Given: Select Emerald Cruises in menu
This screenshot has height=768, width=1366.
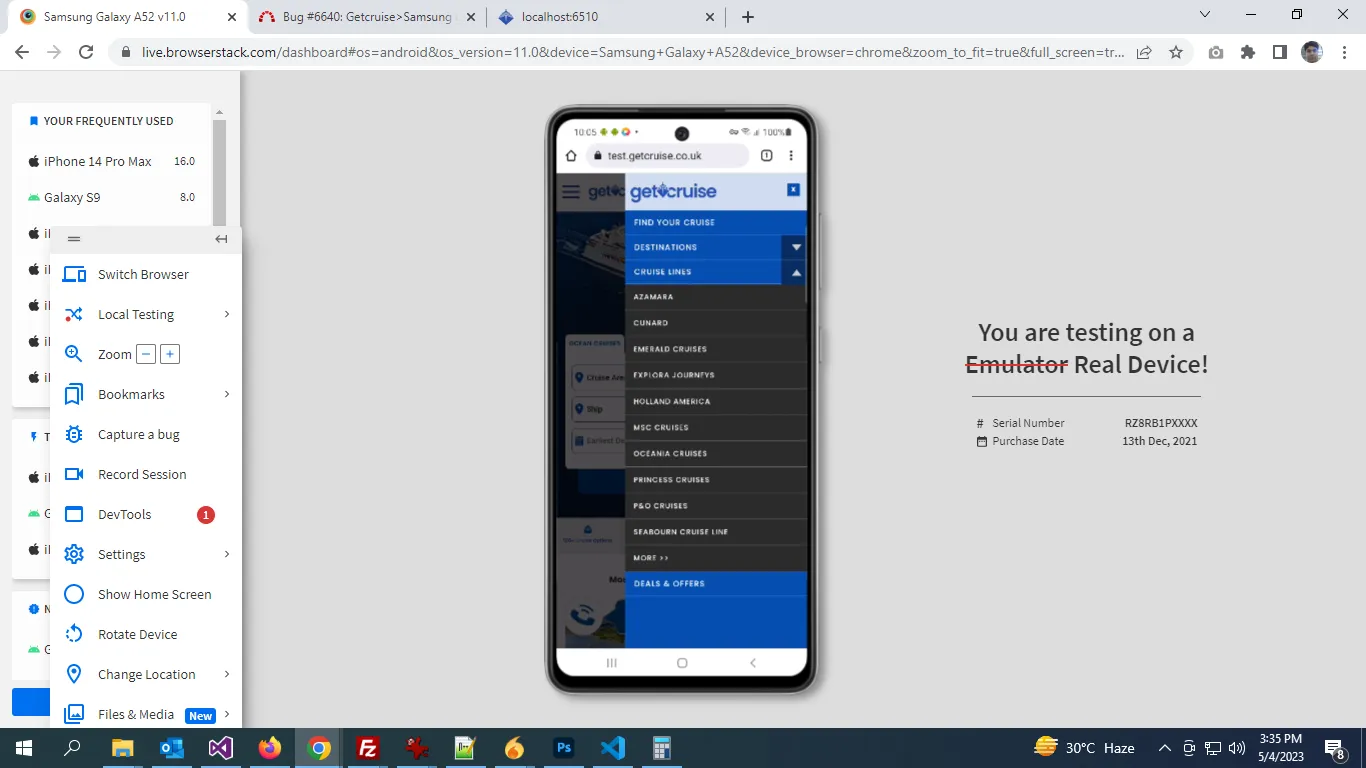Looking at the screenshot, I should pos(715,349).
